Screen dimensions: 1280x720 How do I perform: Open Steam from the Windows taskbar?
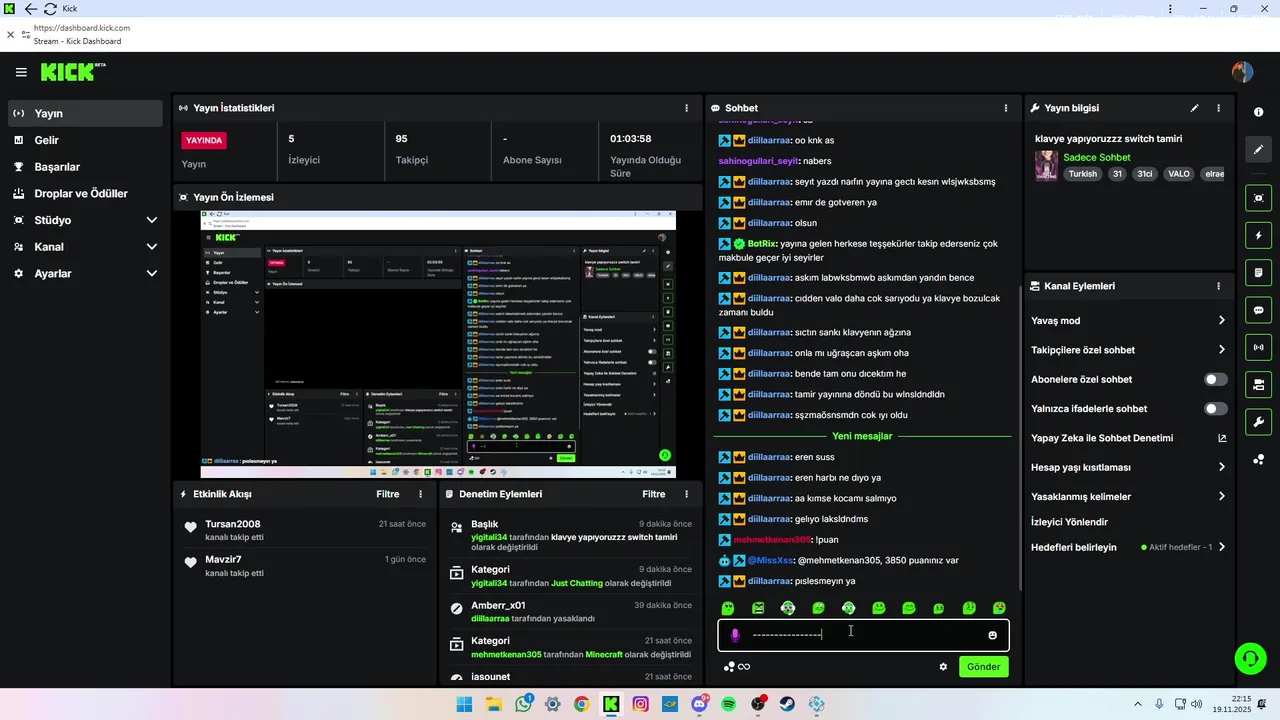coord(787,705)
